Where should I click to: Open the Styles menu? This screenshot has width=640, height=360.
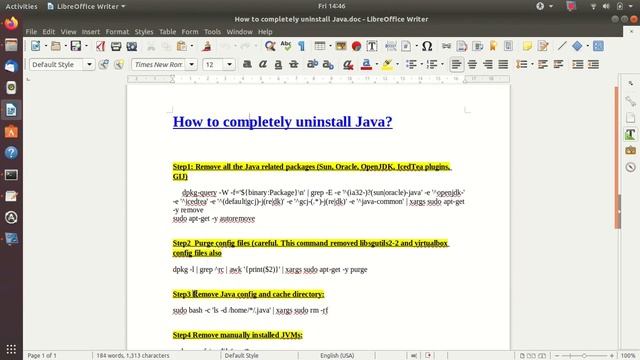coord(144,32)
